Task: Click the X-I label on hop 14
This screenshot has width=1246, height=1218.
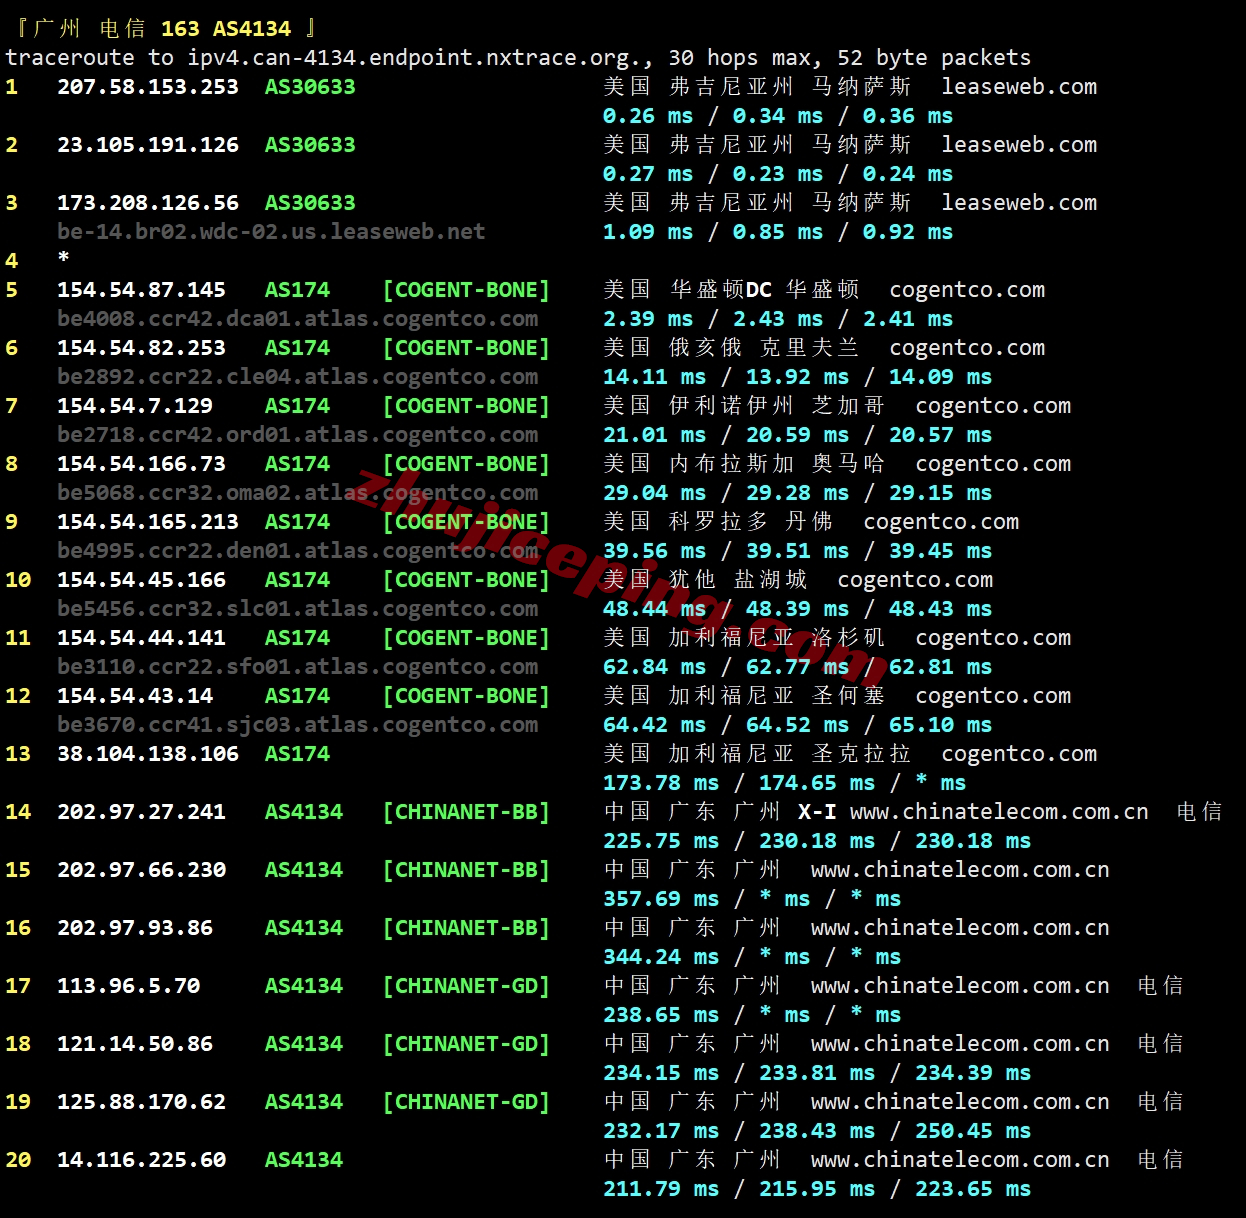Action: click(x=817, y=812)
